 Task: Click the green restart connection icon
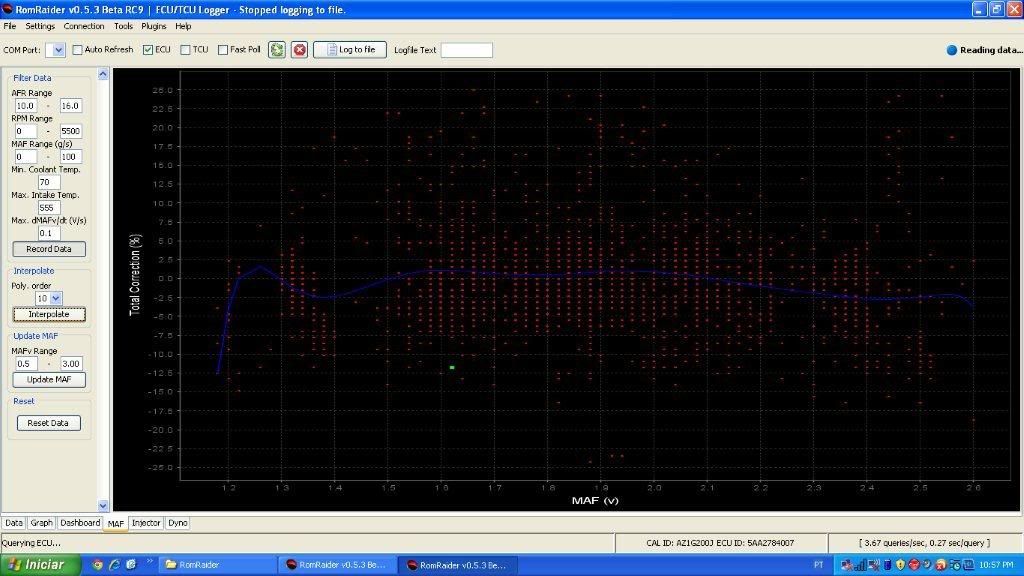(x=277, y=49)
